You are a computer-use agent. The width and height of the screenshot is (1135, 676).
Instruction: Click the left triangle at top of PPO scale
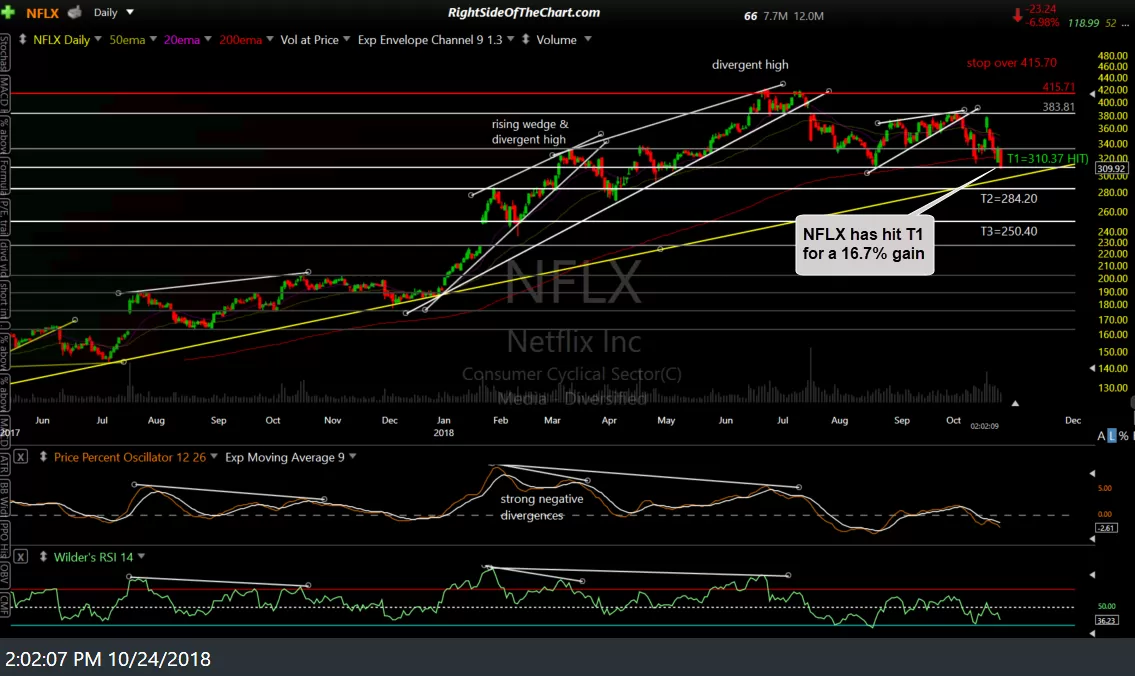(1092, 473)
